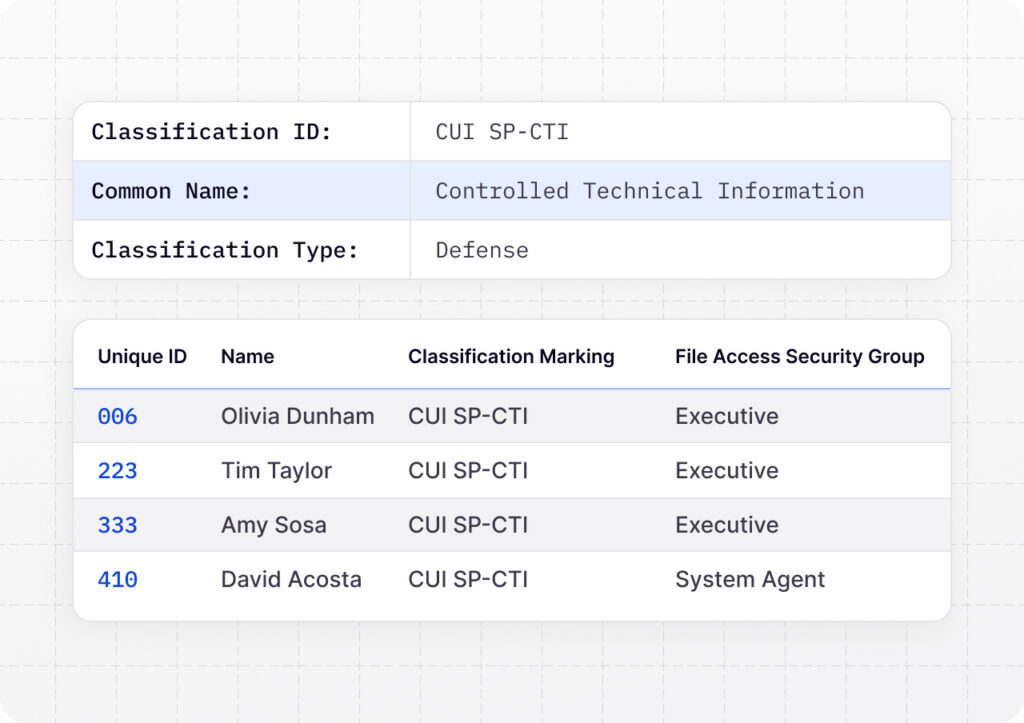
Task: Select Tim Taylor name cell
Action: (276, 471)
